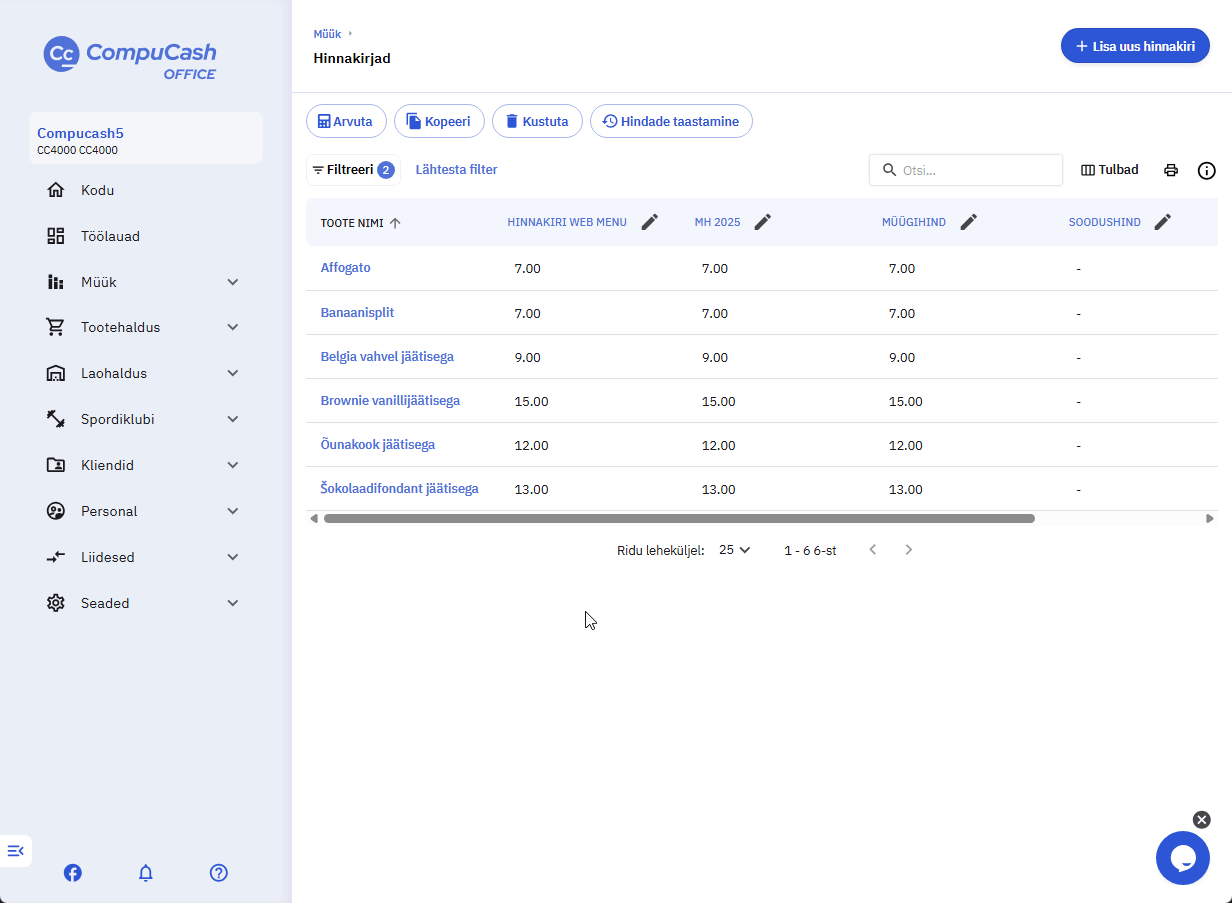Viewport: 1232px width, 903px height.
Task: Close the chat widget with the X
Action: (1202, 820)
